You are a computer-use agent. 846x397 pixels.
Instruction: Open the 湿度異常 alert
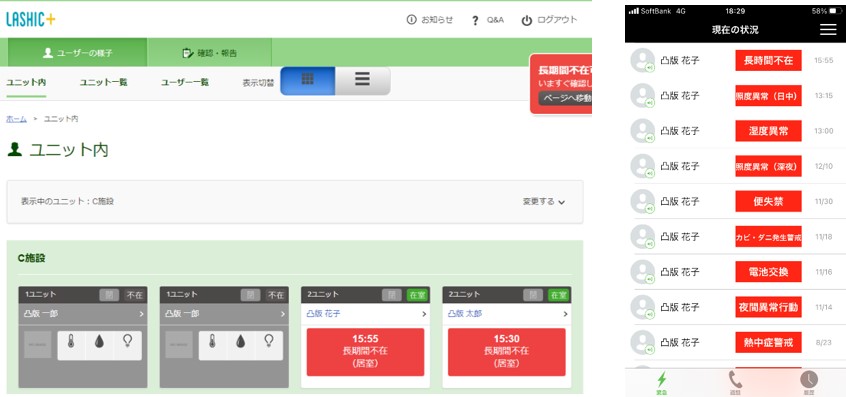pyautogui.click(x=768, y=131)
